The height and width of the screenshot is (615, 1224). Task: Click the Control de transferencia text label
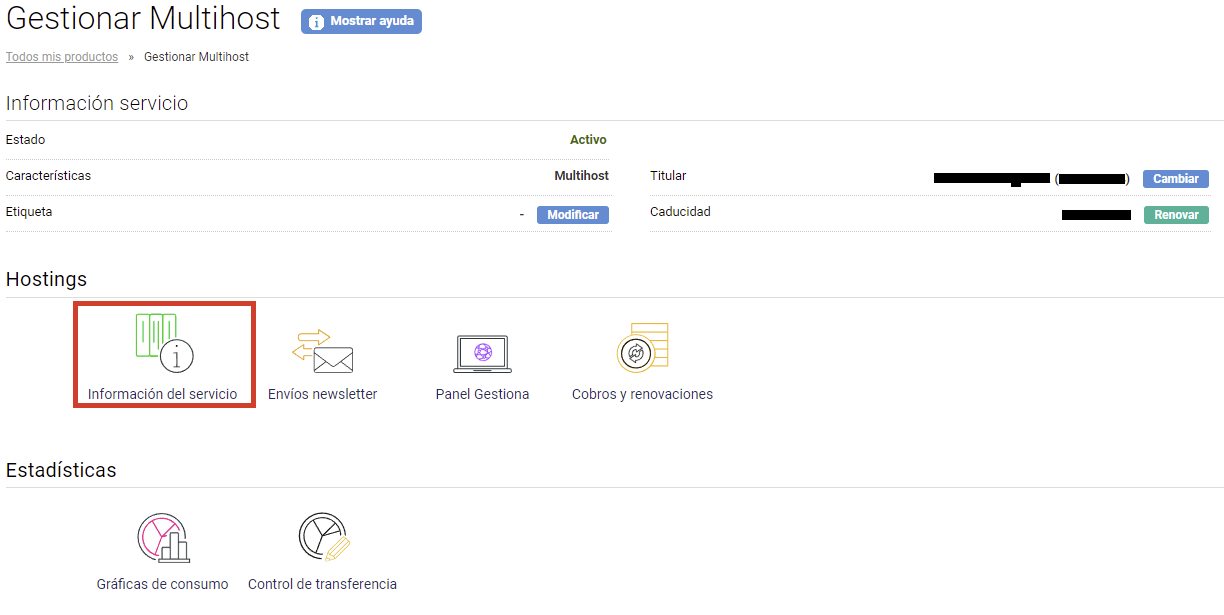click(x=322, y=584)
